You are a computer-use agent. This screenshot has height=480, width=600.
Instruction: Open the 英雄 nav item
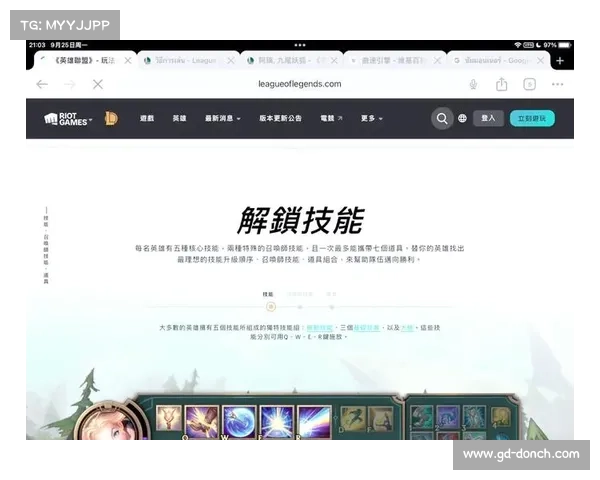[x=179, y=119]
